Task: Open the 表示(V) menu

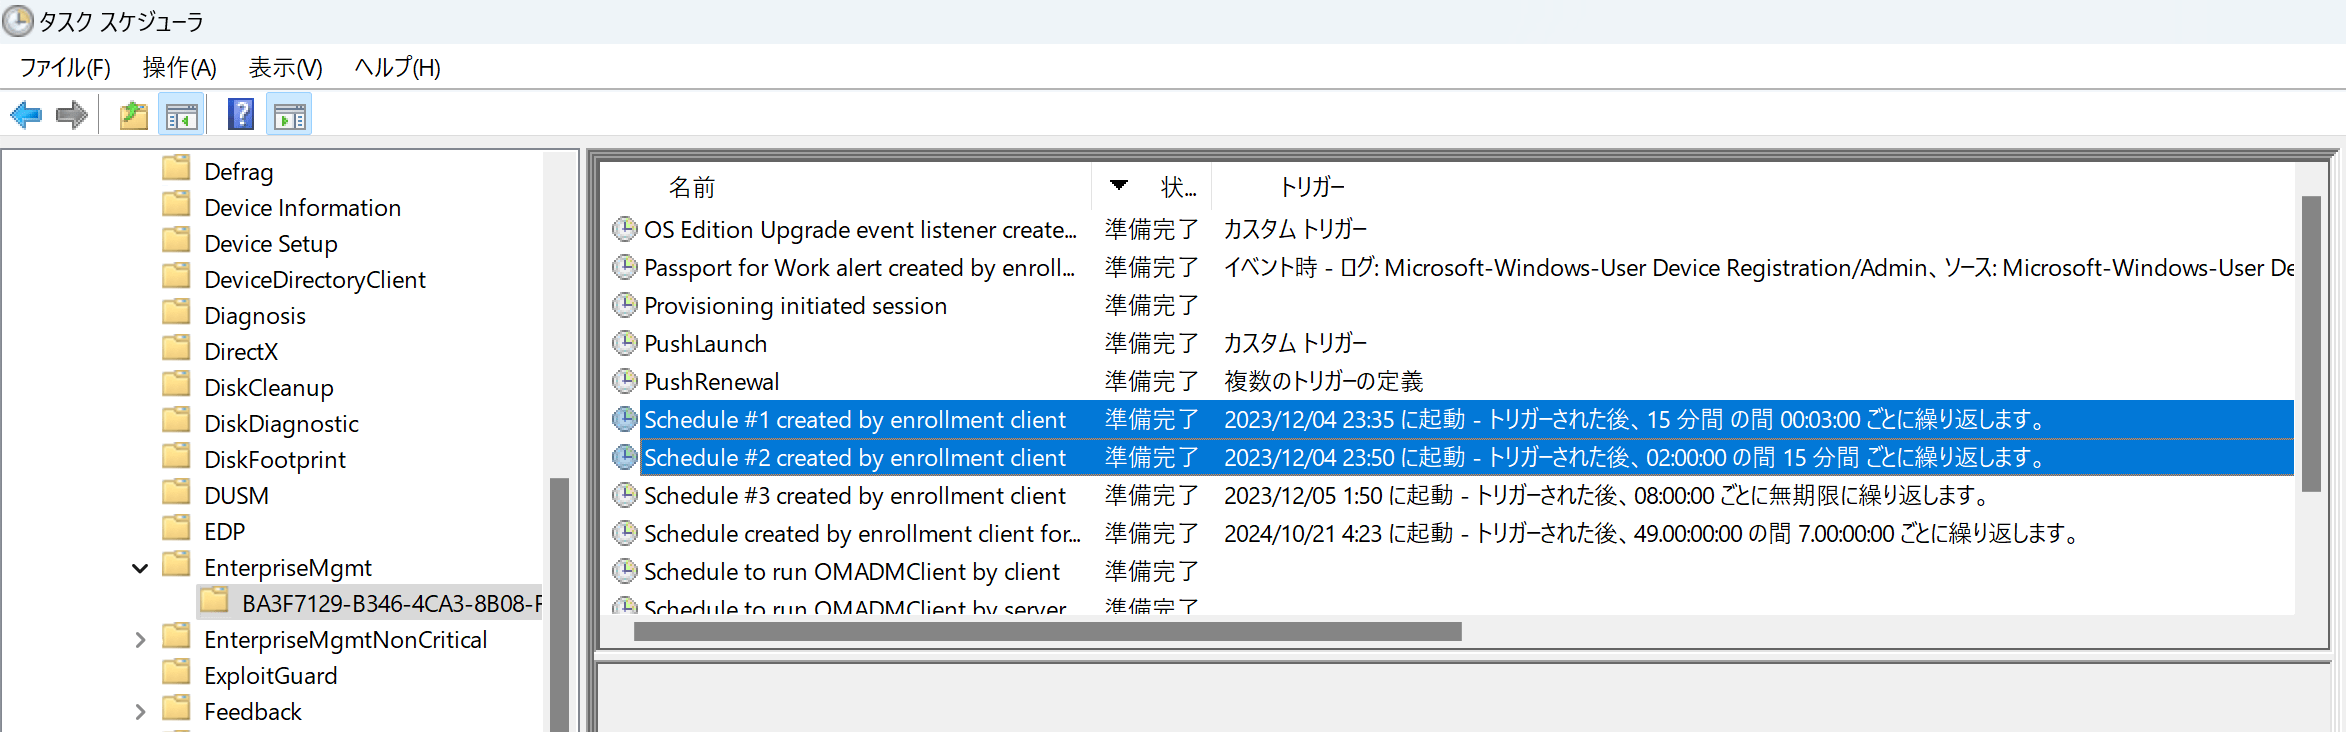Action: (286, 67)
